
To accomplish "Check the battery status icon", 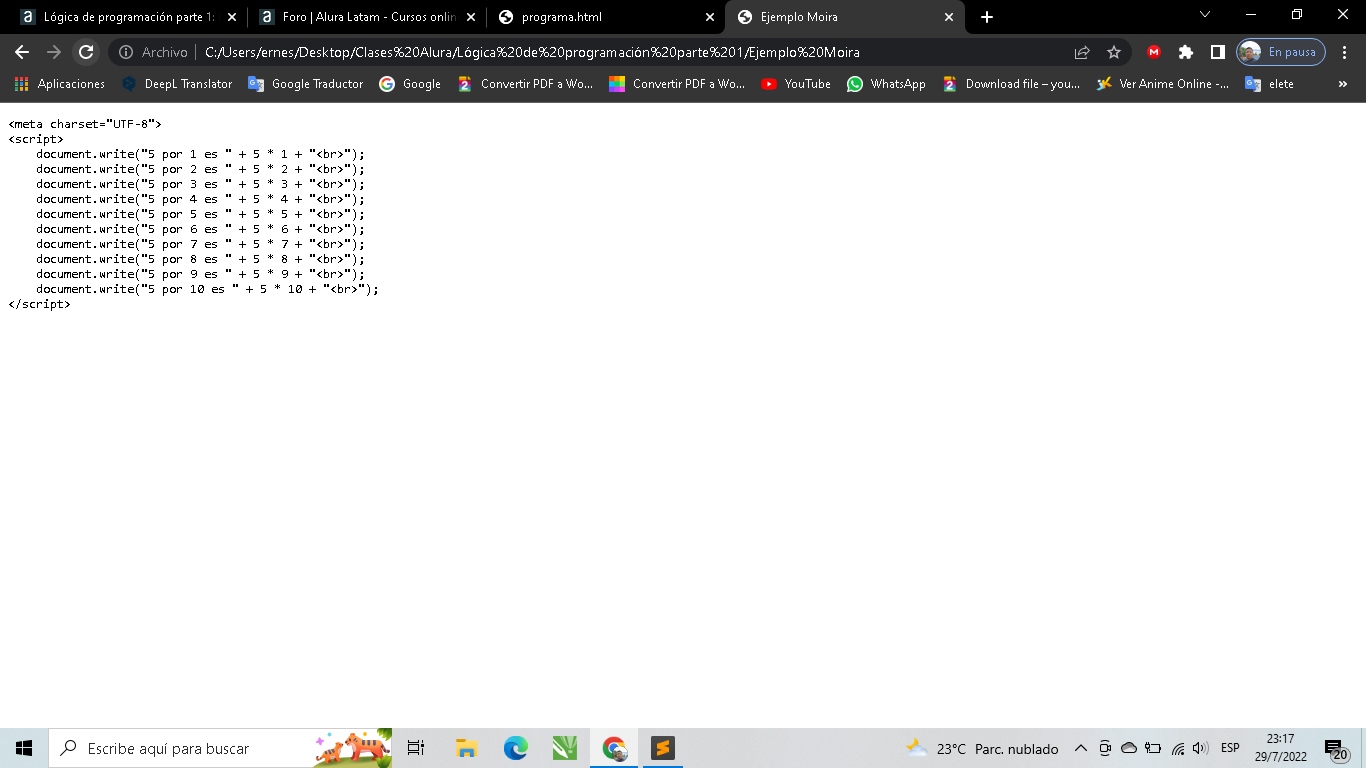I will click(x=1153, y=748).
